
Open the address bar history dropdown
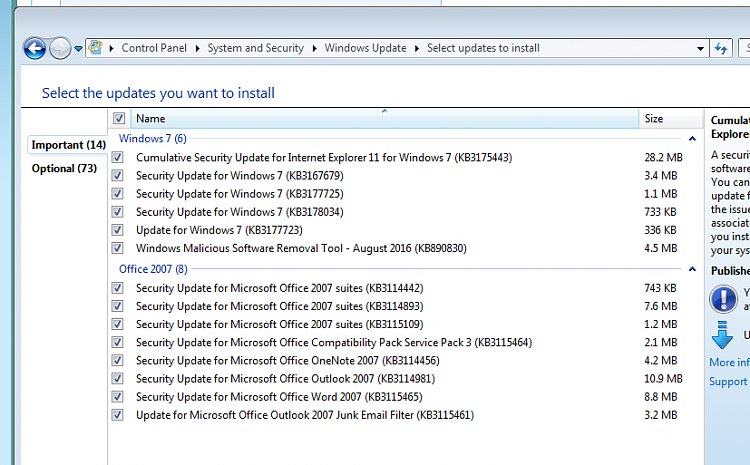tap(700, 48)
